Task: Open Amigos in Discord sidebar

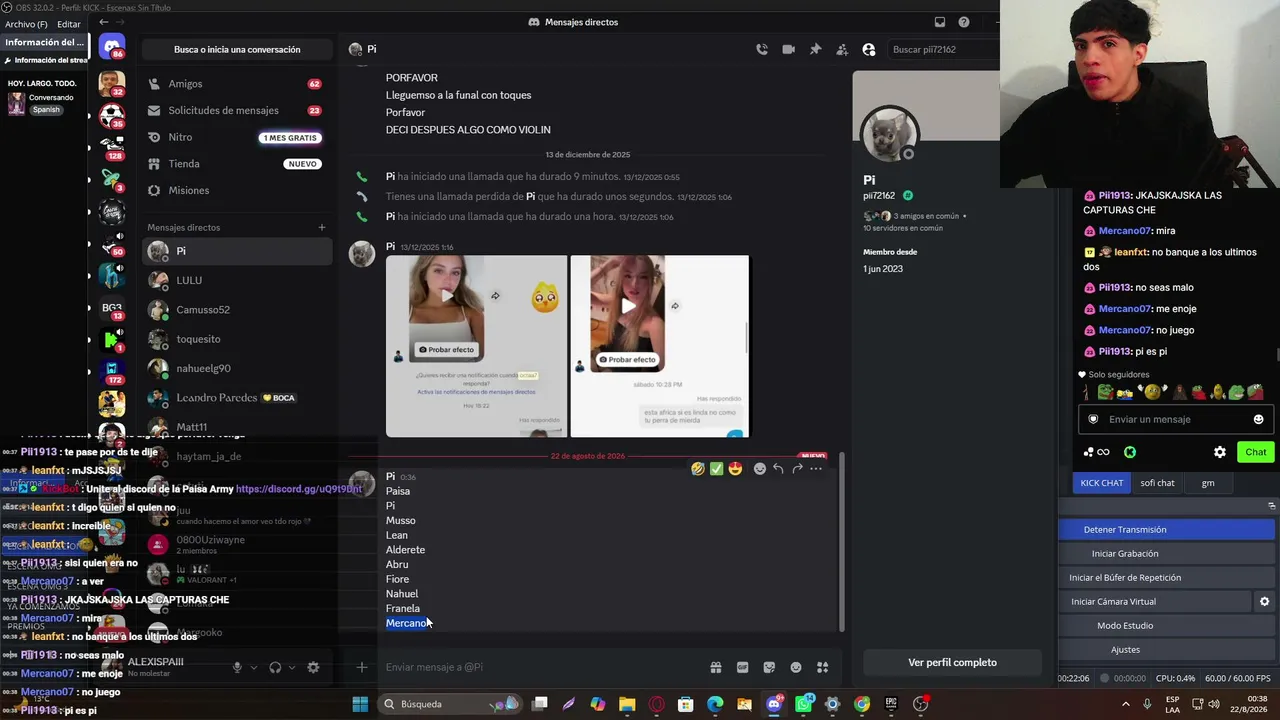Action: coord(237,84)
